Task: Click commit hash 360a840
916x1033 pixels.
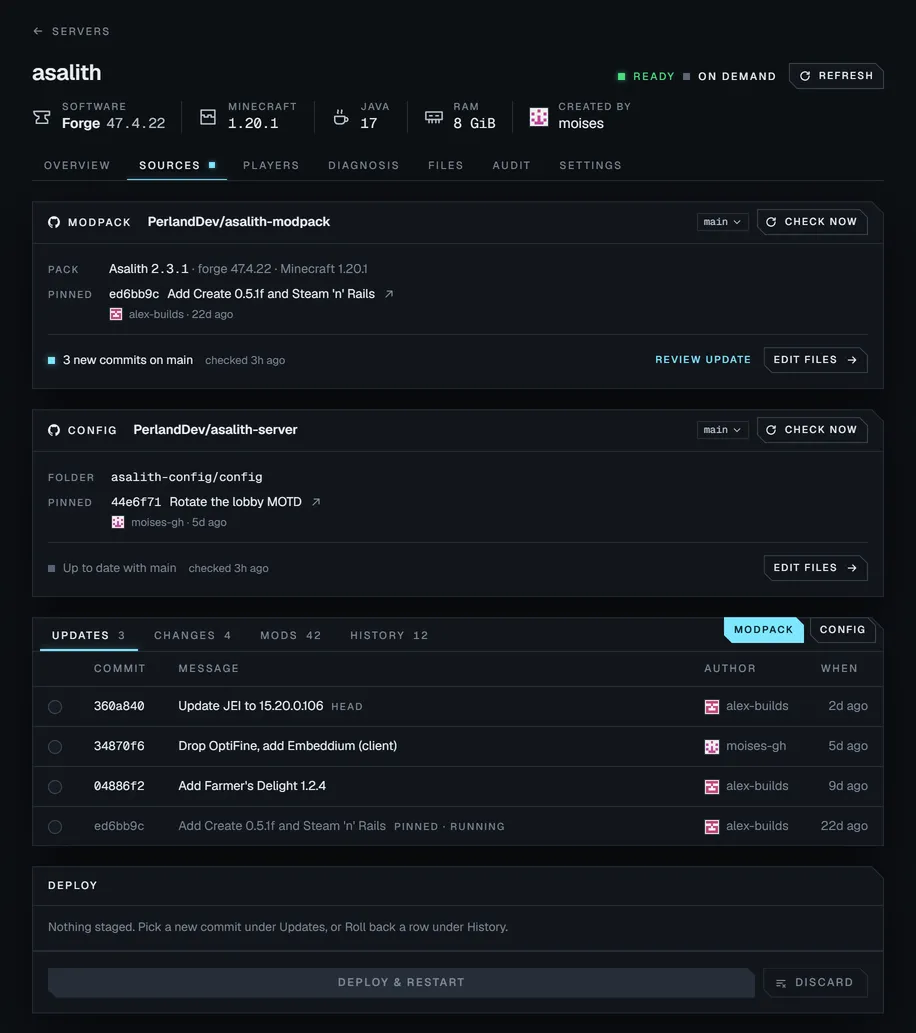Action: [x=119, y=706]
